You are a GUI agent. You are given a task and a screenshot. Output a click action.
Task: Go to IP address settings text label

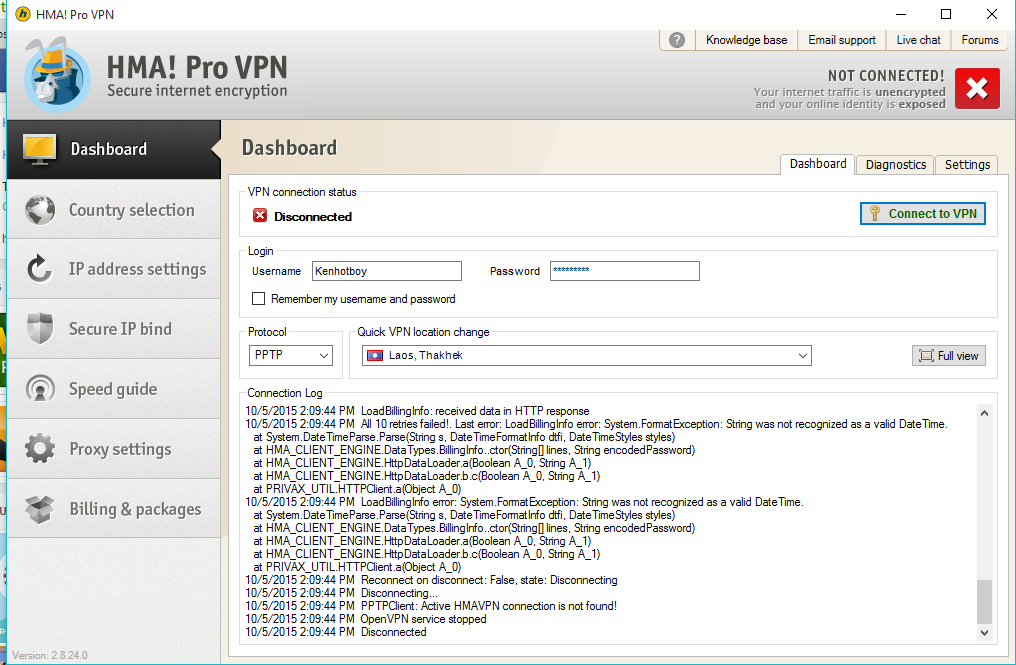pyautogui.click(x=137, y=269)
